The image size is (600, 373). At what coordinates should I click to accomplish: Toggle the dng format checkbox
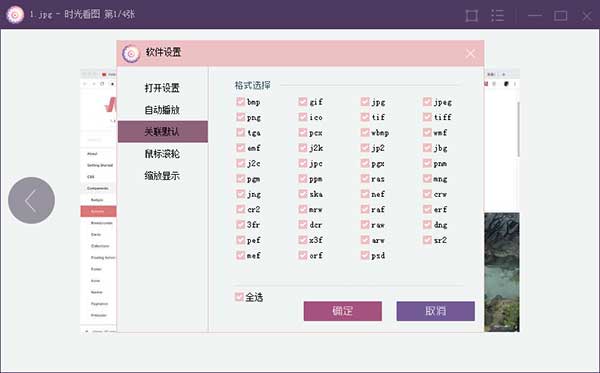click(x=427, y=225)
